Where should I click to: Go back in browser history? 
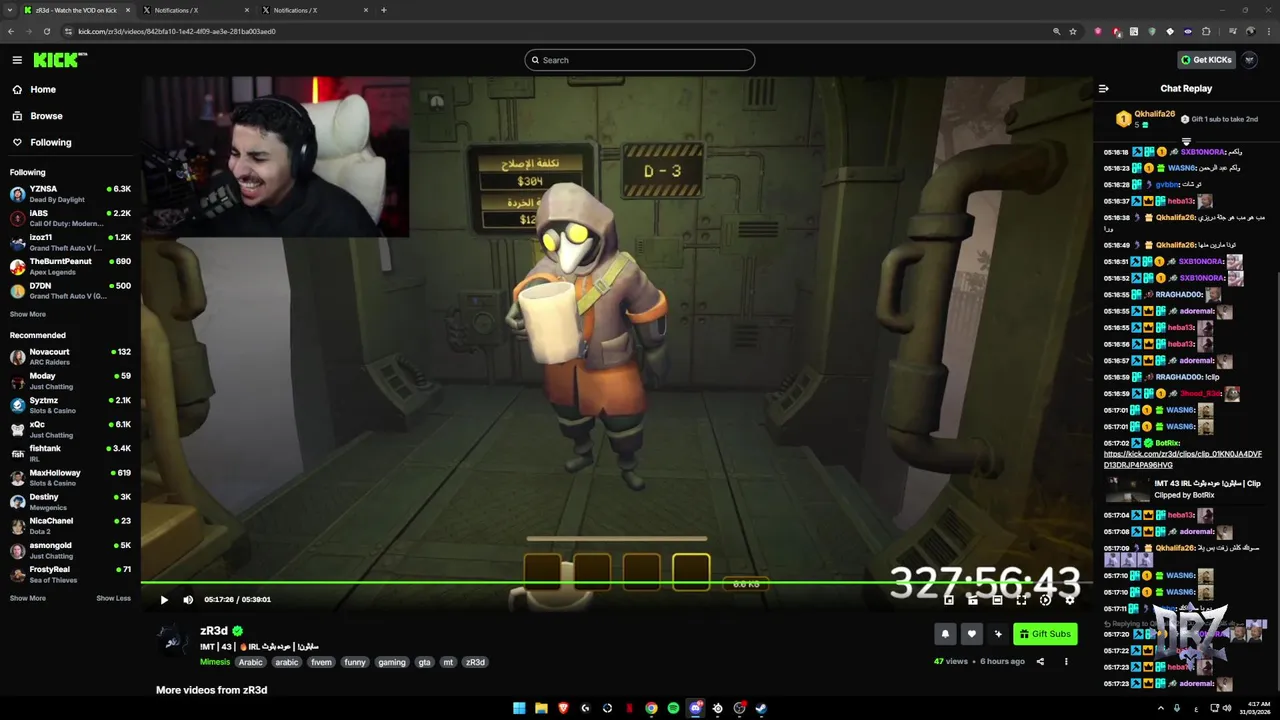(x=11, y=31)
